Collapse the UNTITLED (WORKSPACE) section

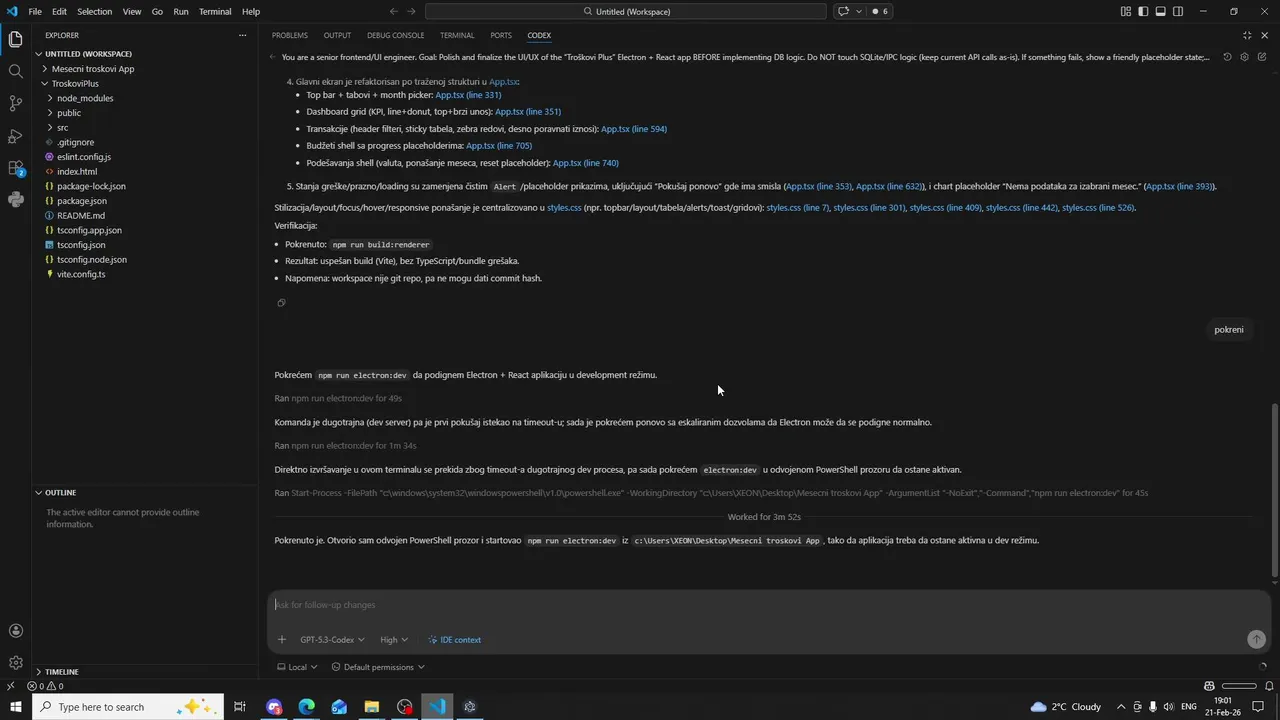click(x=145, y=54)
